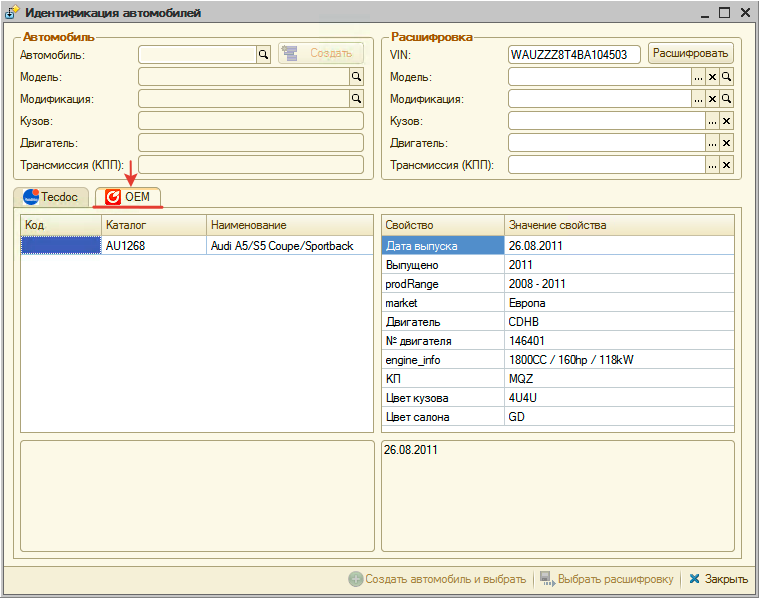Select the AU1268 catalog row
The width and height of the screenshot is (759, 598).
coord(153,245)
